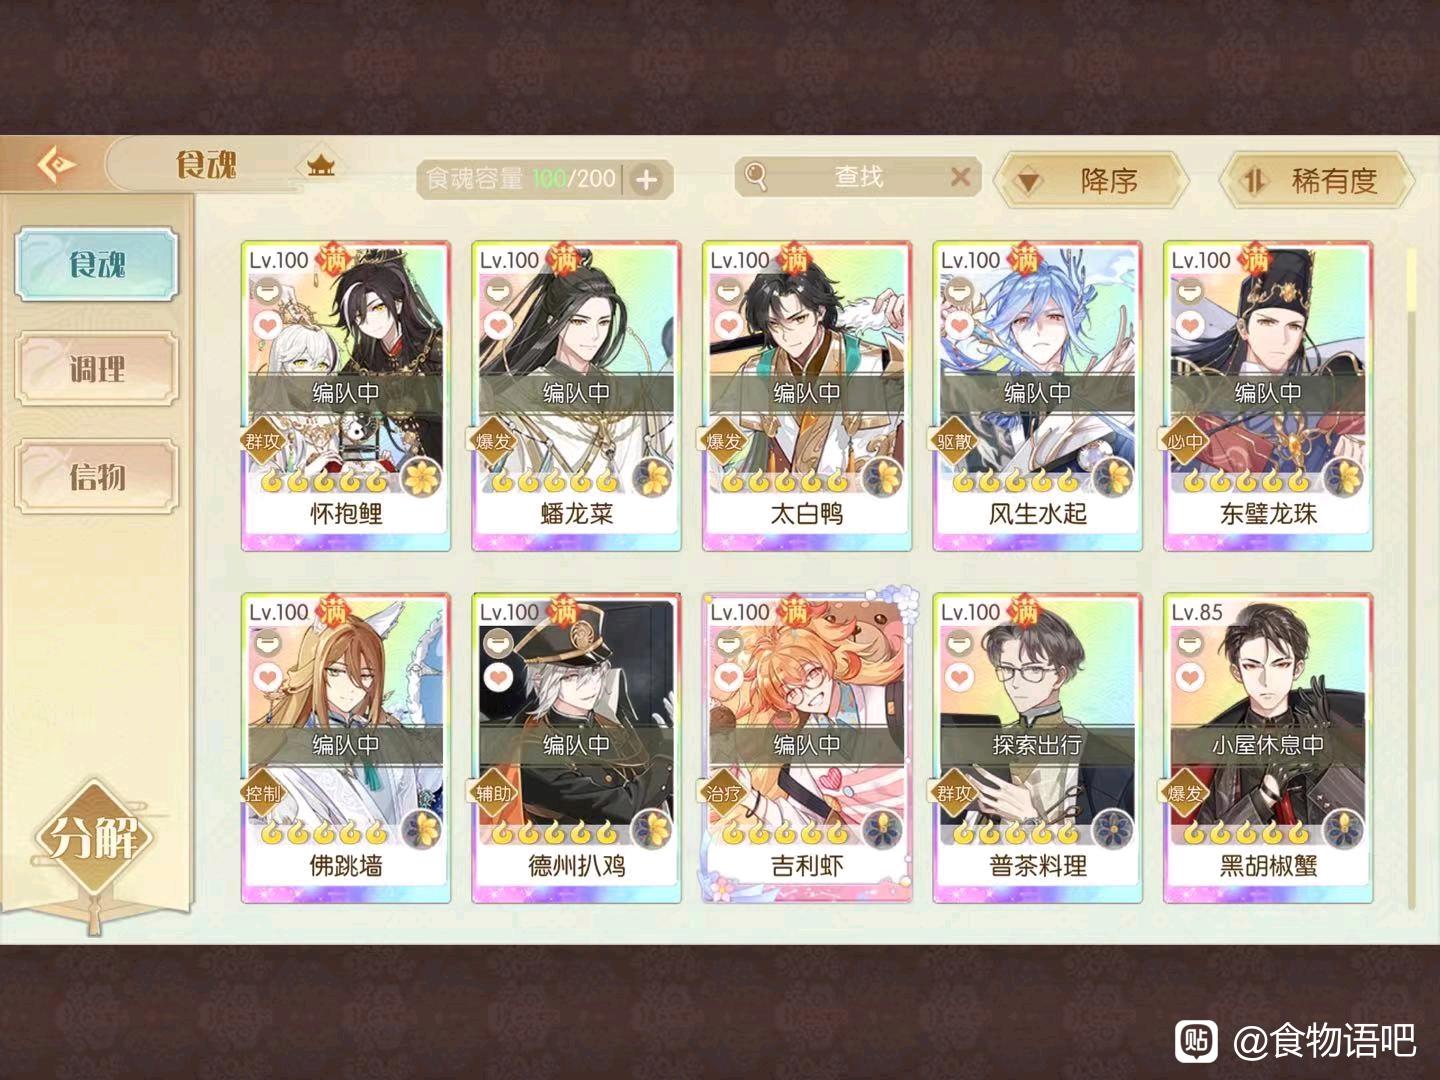Click the vertical scrollbar beside the cards

tap(1411, 580)
